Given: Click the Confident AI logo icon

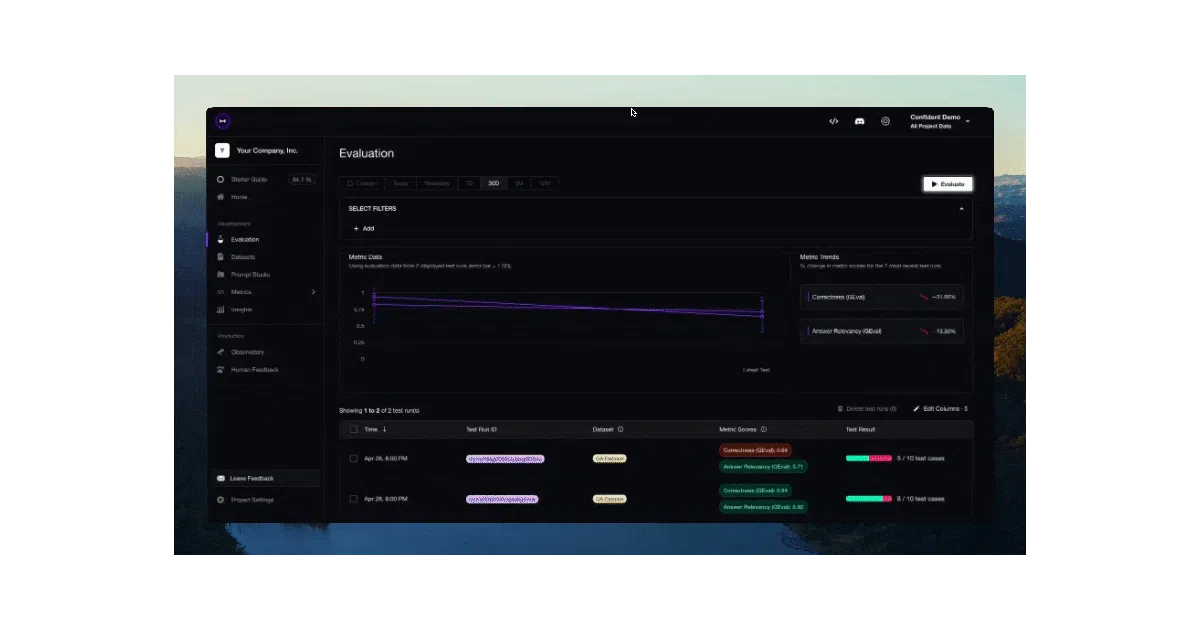Looking at the screenshot, I should (x=223, y=121).
